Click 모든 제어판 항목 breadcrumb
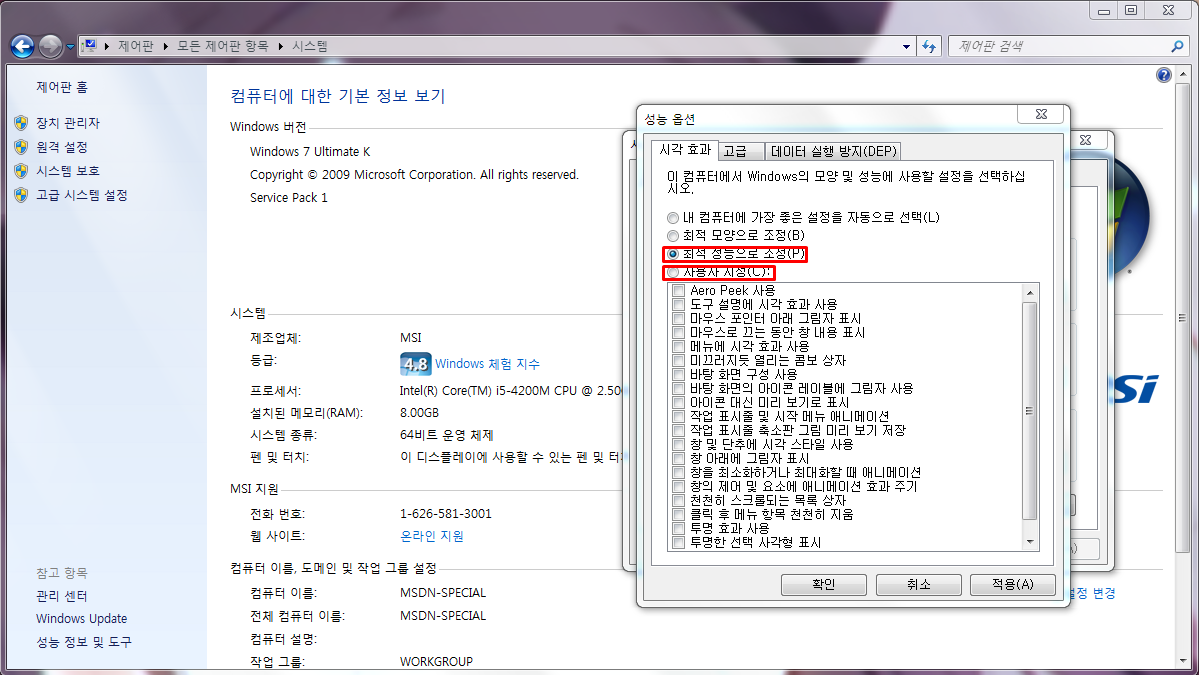 point(223,46)
